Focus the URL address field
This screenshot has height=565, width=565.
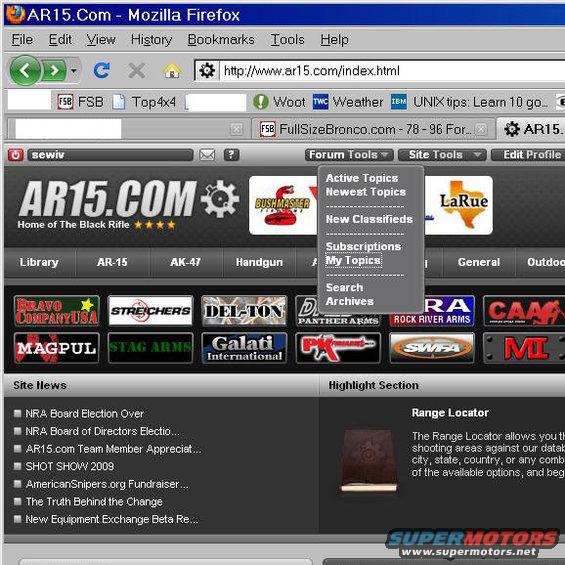coord(392,70)
